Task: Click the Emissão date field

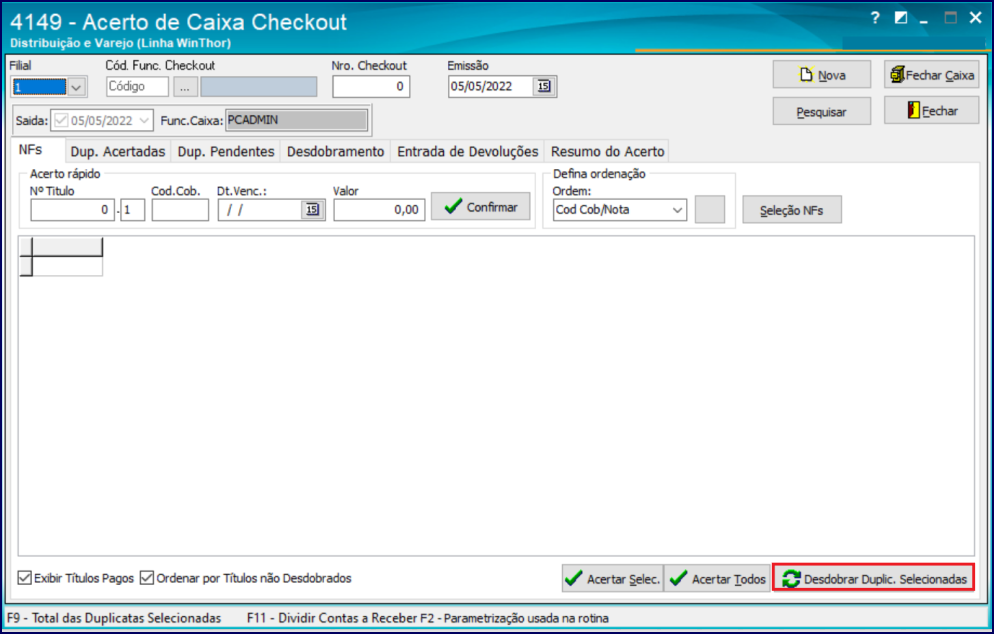Action: [491, 86]
